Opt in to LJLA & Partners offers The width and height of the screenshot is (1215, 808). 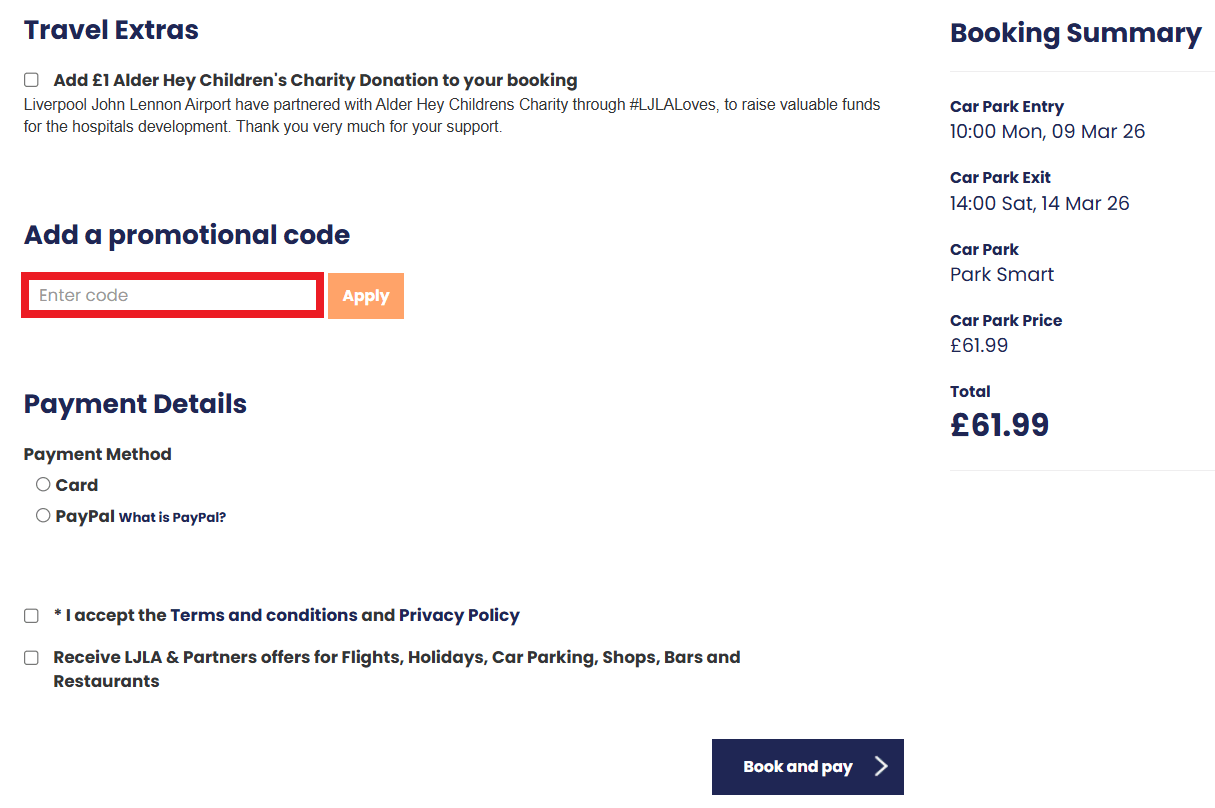coord(30,657)
